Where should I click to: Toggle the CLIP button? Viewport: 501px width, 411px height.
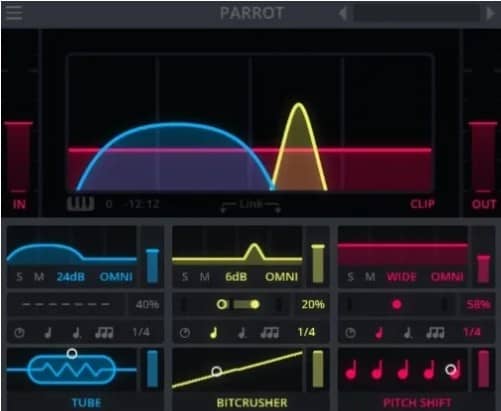tap(422, 204)
